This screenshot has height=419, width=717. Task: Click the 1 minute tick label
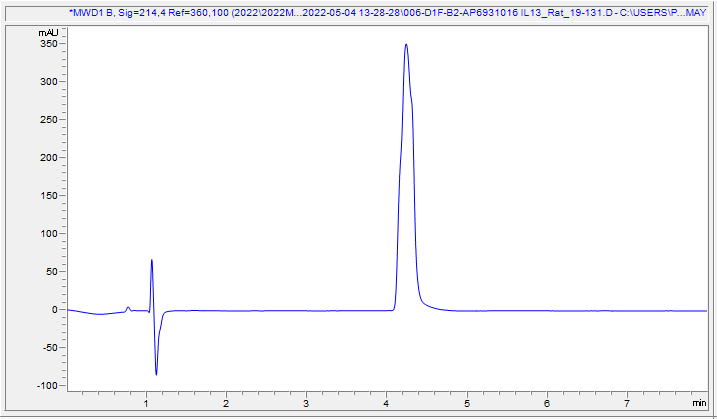coord(146,403)
